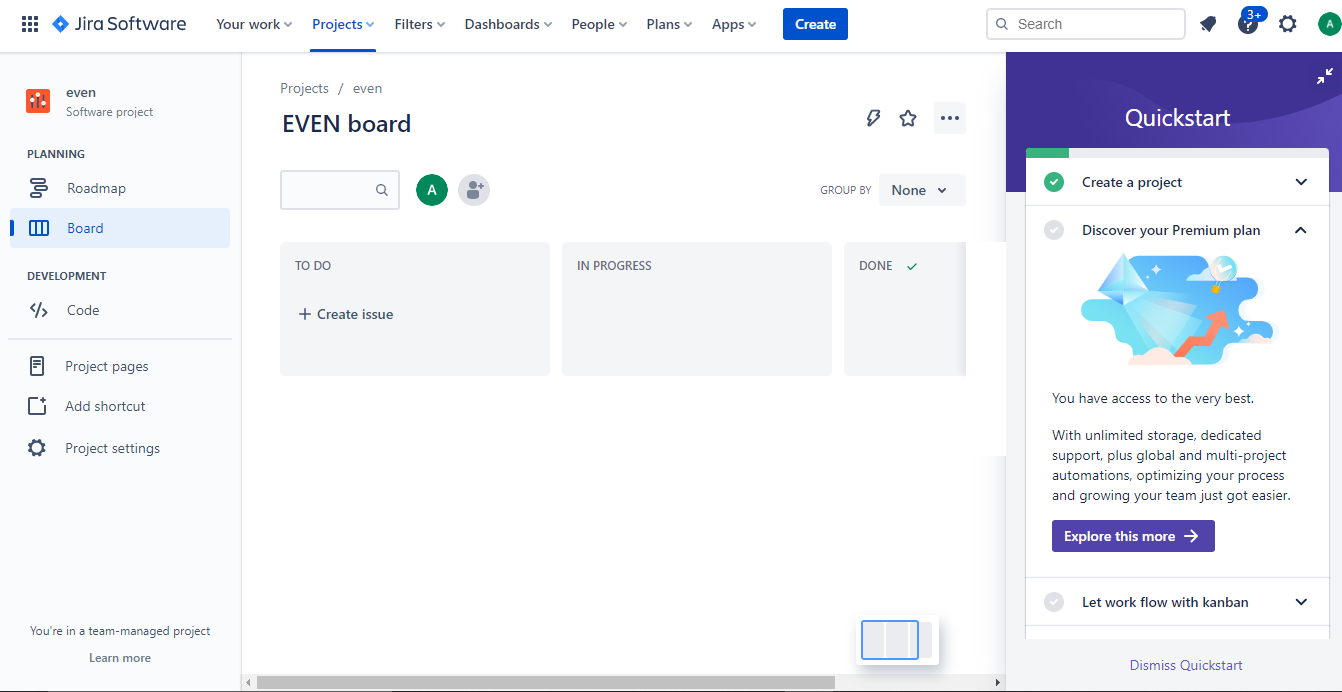Open the Filters dropdown
This screenshot has width=1342, height=692.
click(x=420, y=24)
